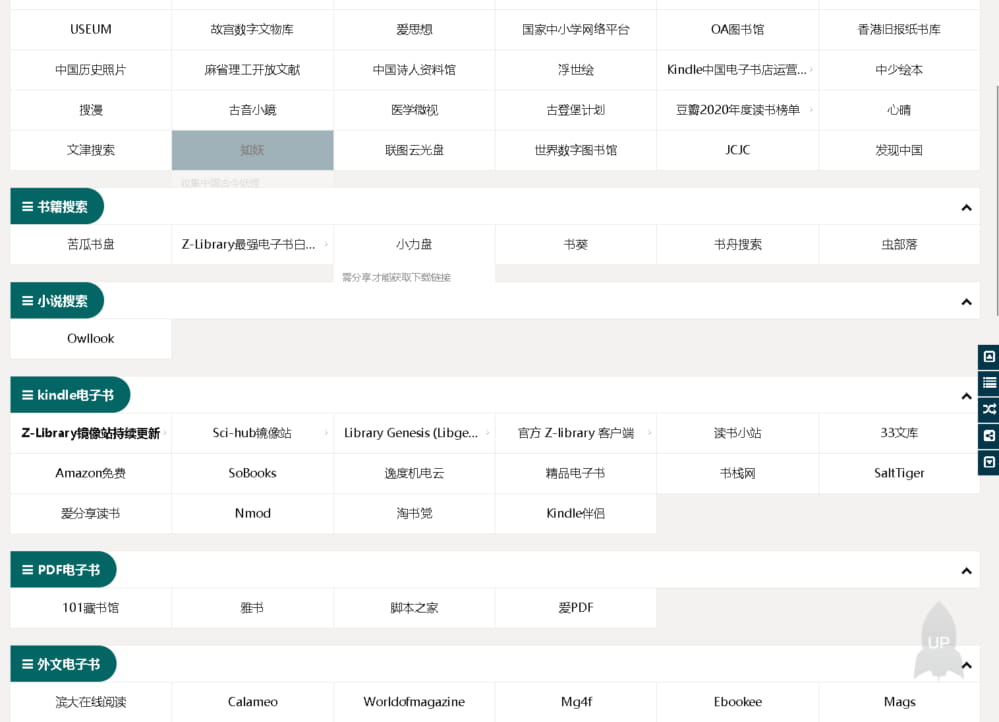Open the 101藏书馆 link
This screenshot has height=722, width=999.
[90, 607]
